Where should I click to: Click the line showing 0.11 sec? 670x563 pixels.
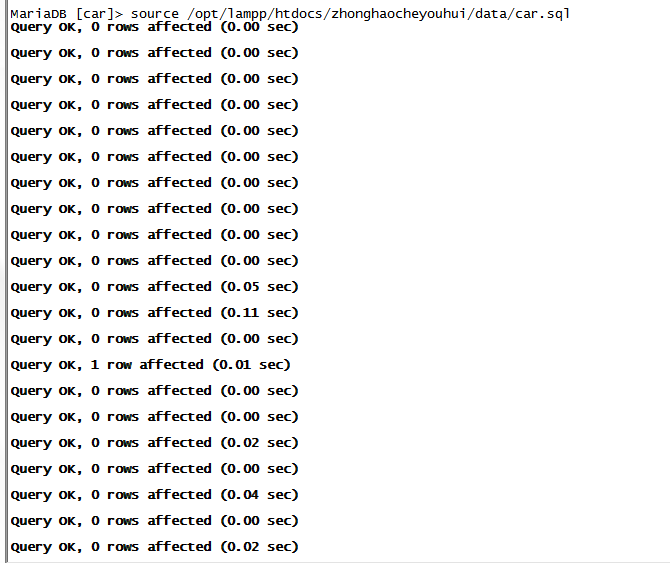[154, 313]
